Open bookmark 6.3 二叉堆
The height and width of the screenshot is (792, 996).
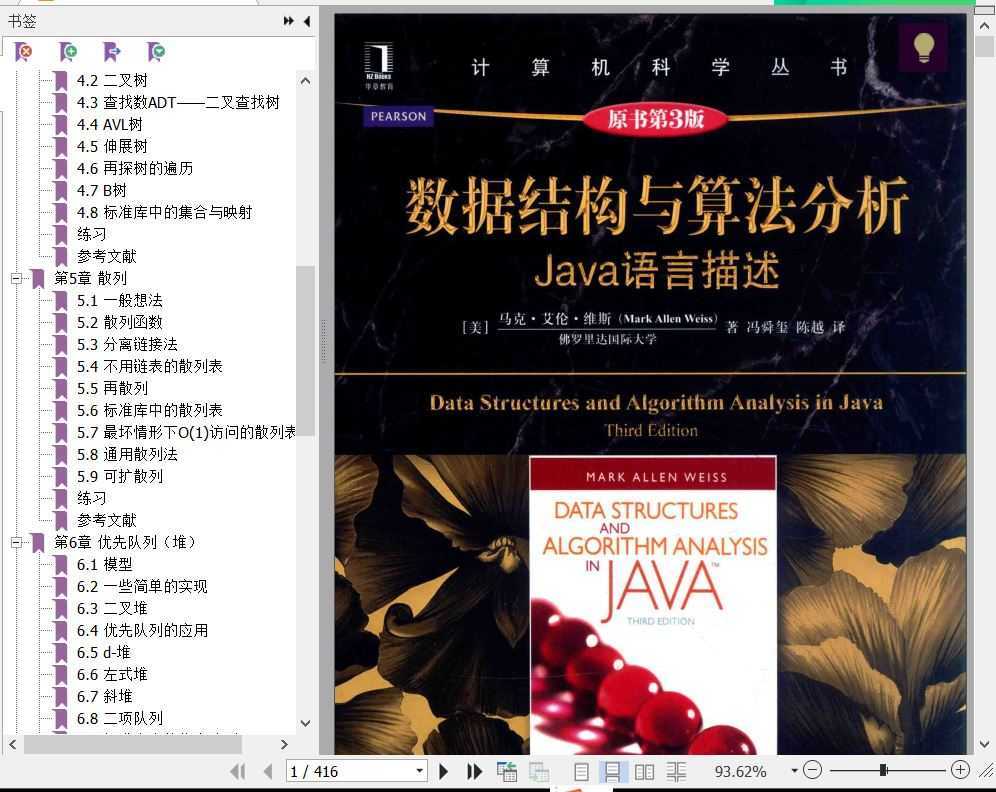tap(112, 608)
